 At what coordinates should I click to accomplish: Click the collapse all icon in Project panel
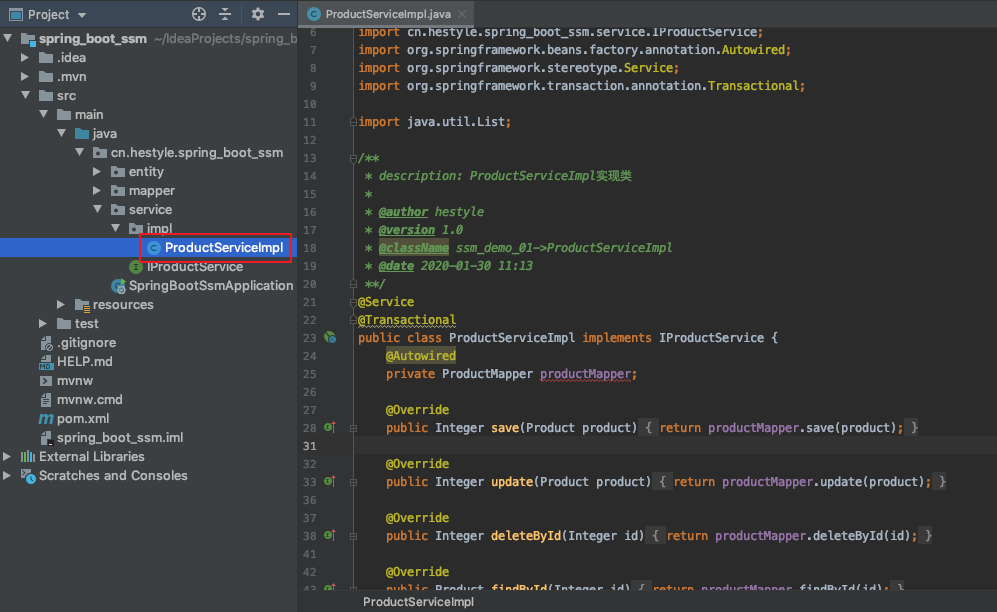coord(225,14)
